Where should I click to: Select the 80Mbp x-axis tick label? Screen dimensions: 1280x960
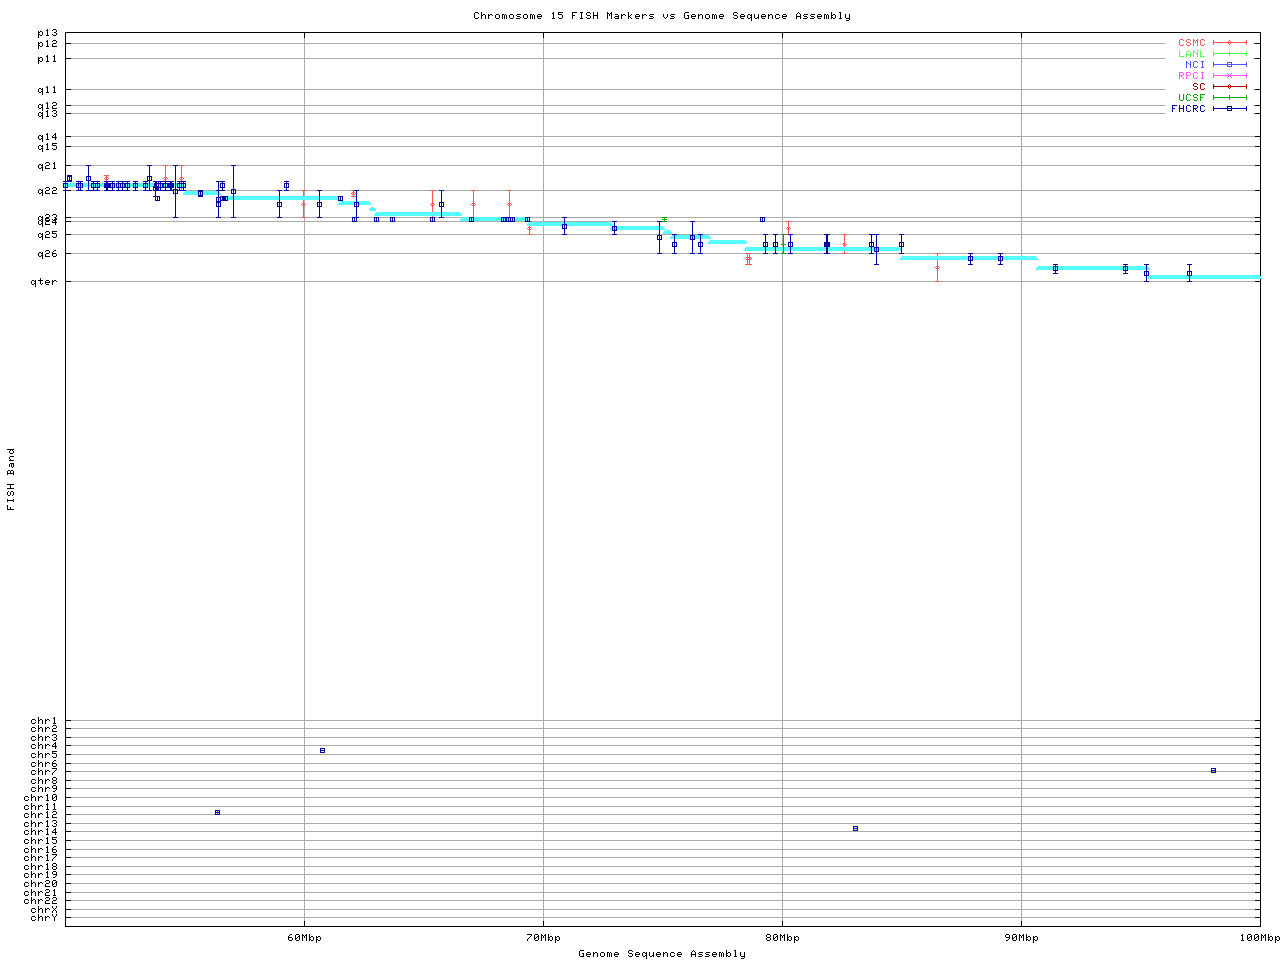(x=782, y=938)
